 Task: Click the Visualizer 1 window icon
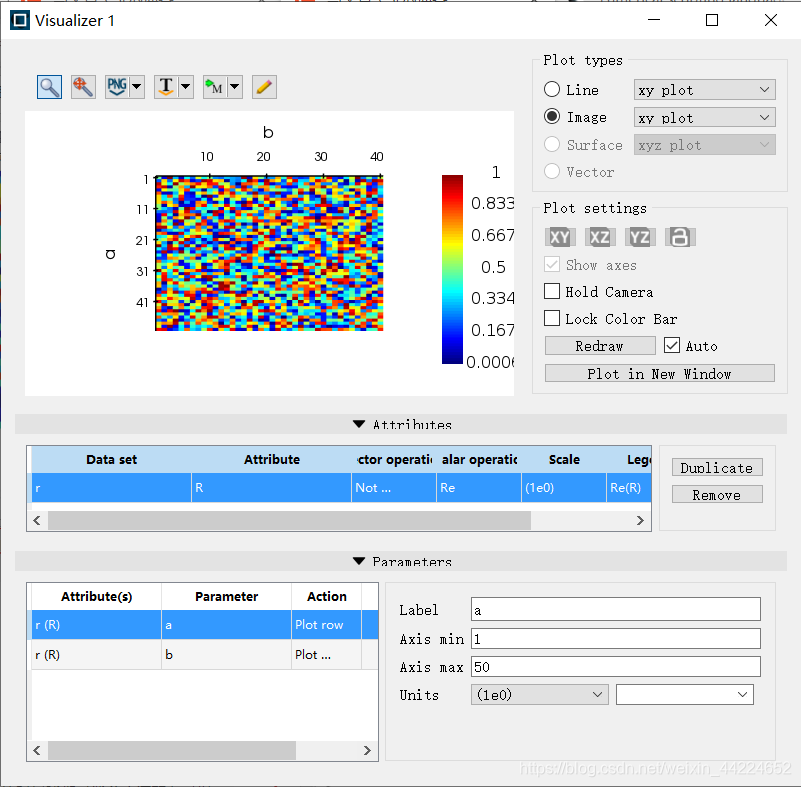20,20
